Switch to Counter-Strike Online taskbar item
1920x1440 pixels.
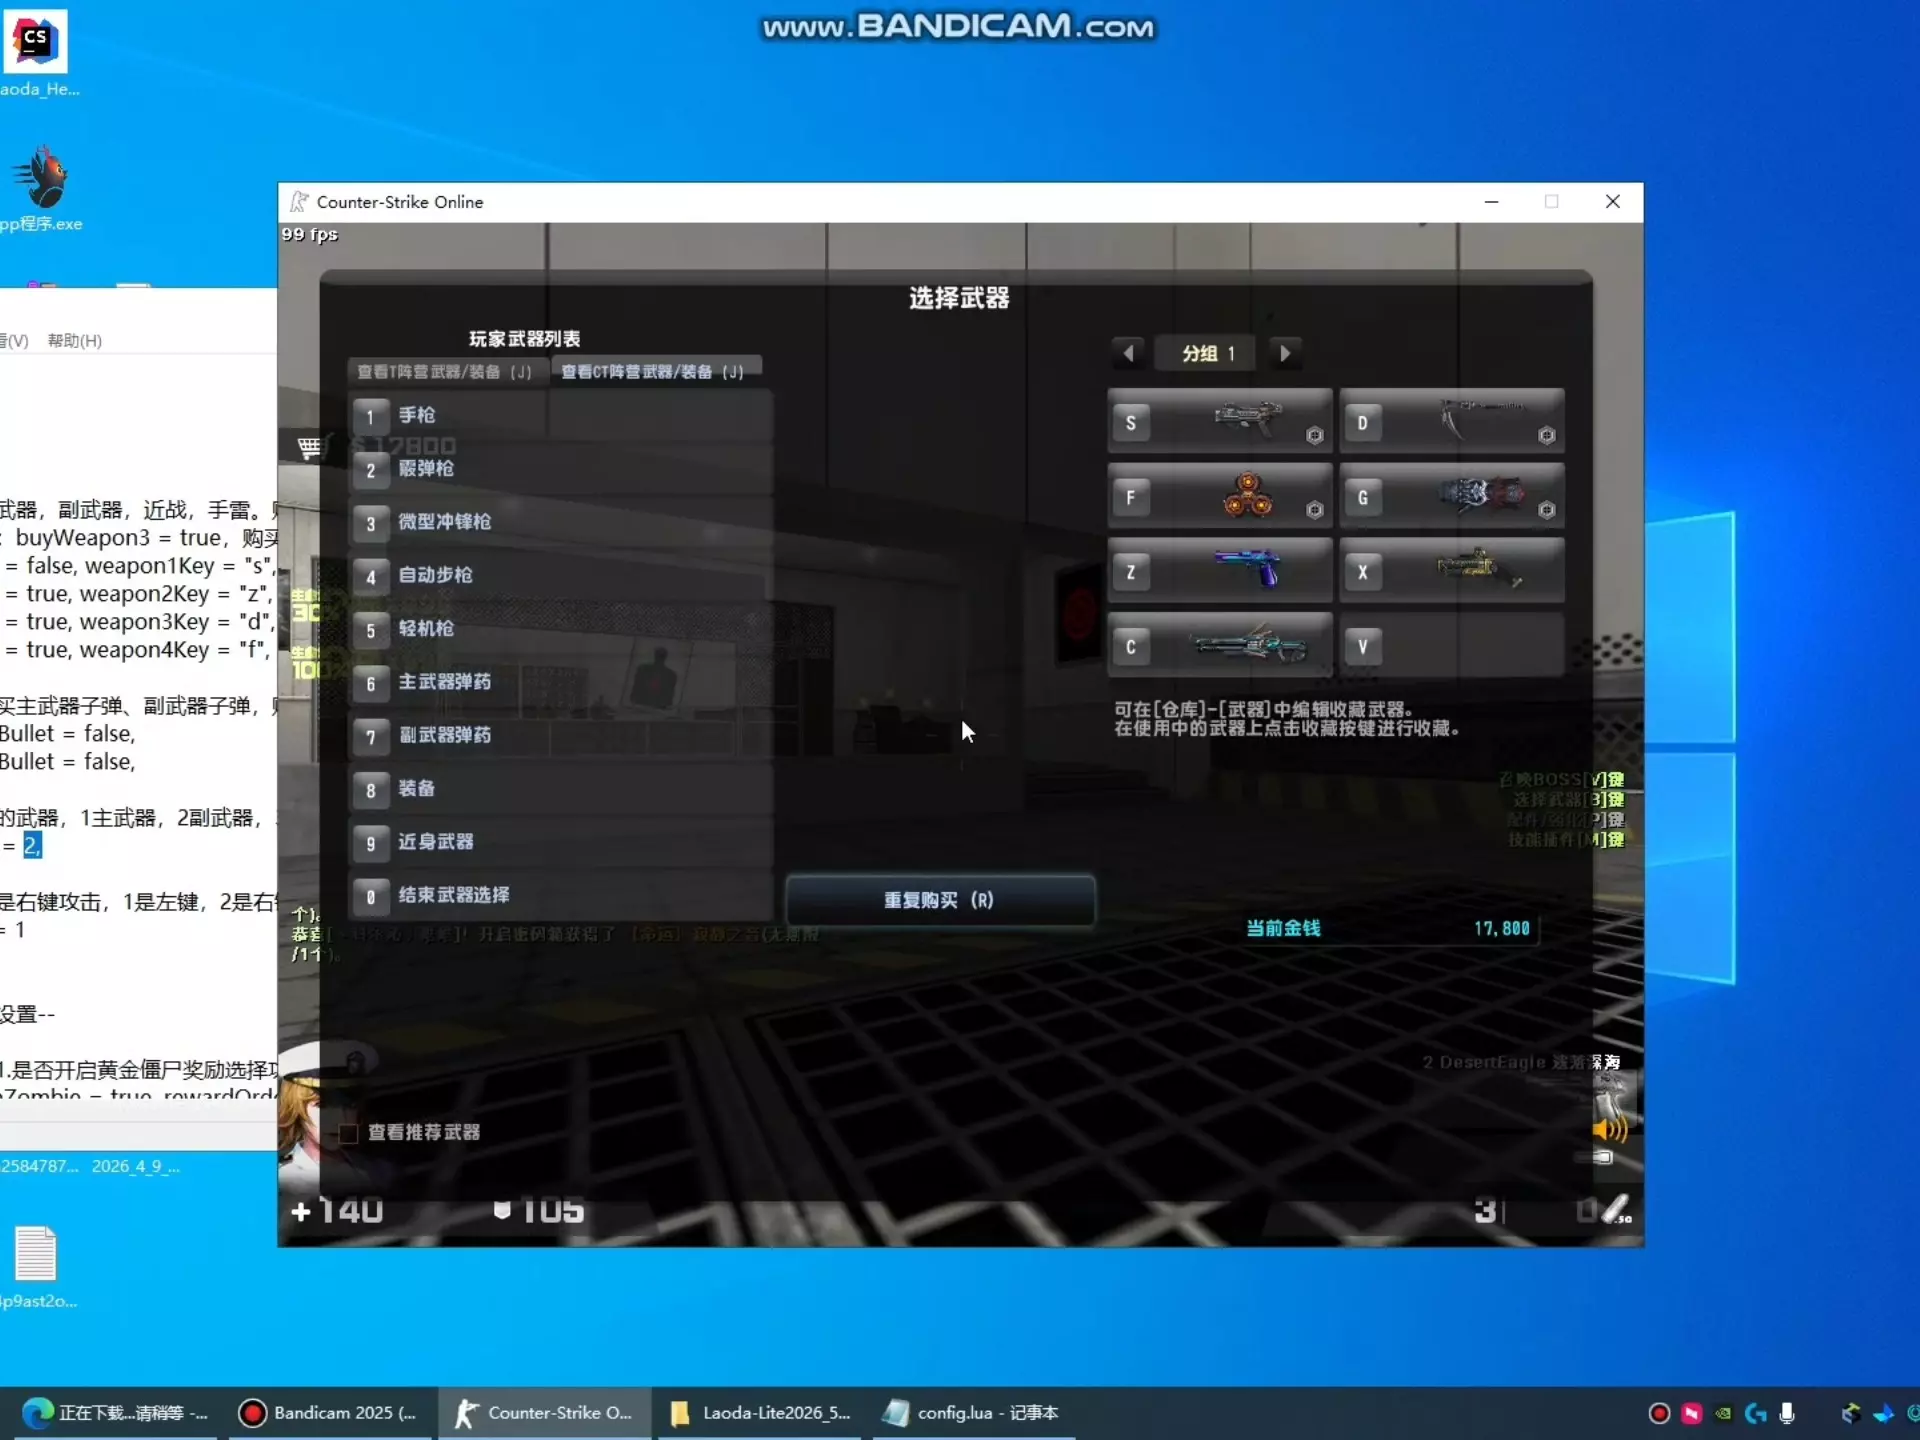coord(544,1412)
